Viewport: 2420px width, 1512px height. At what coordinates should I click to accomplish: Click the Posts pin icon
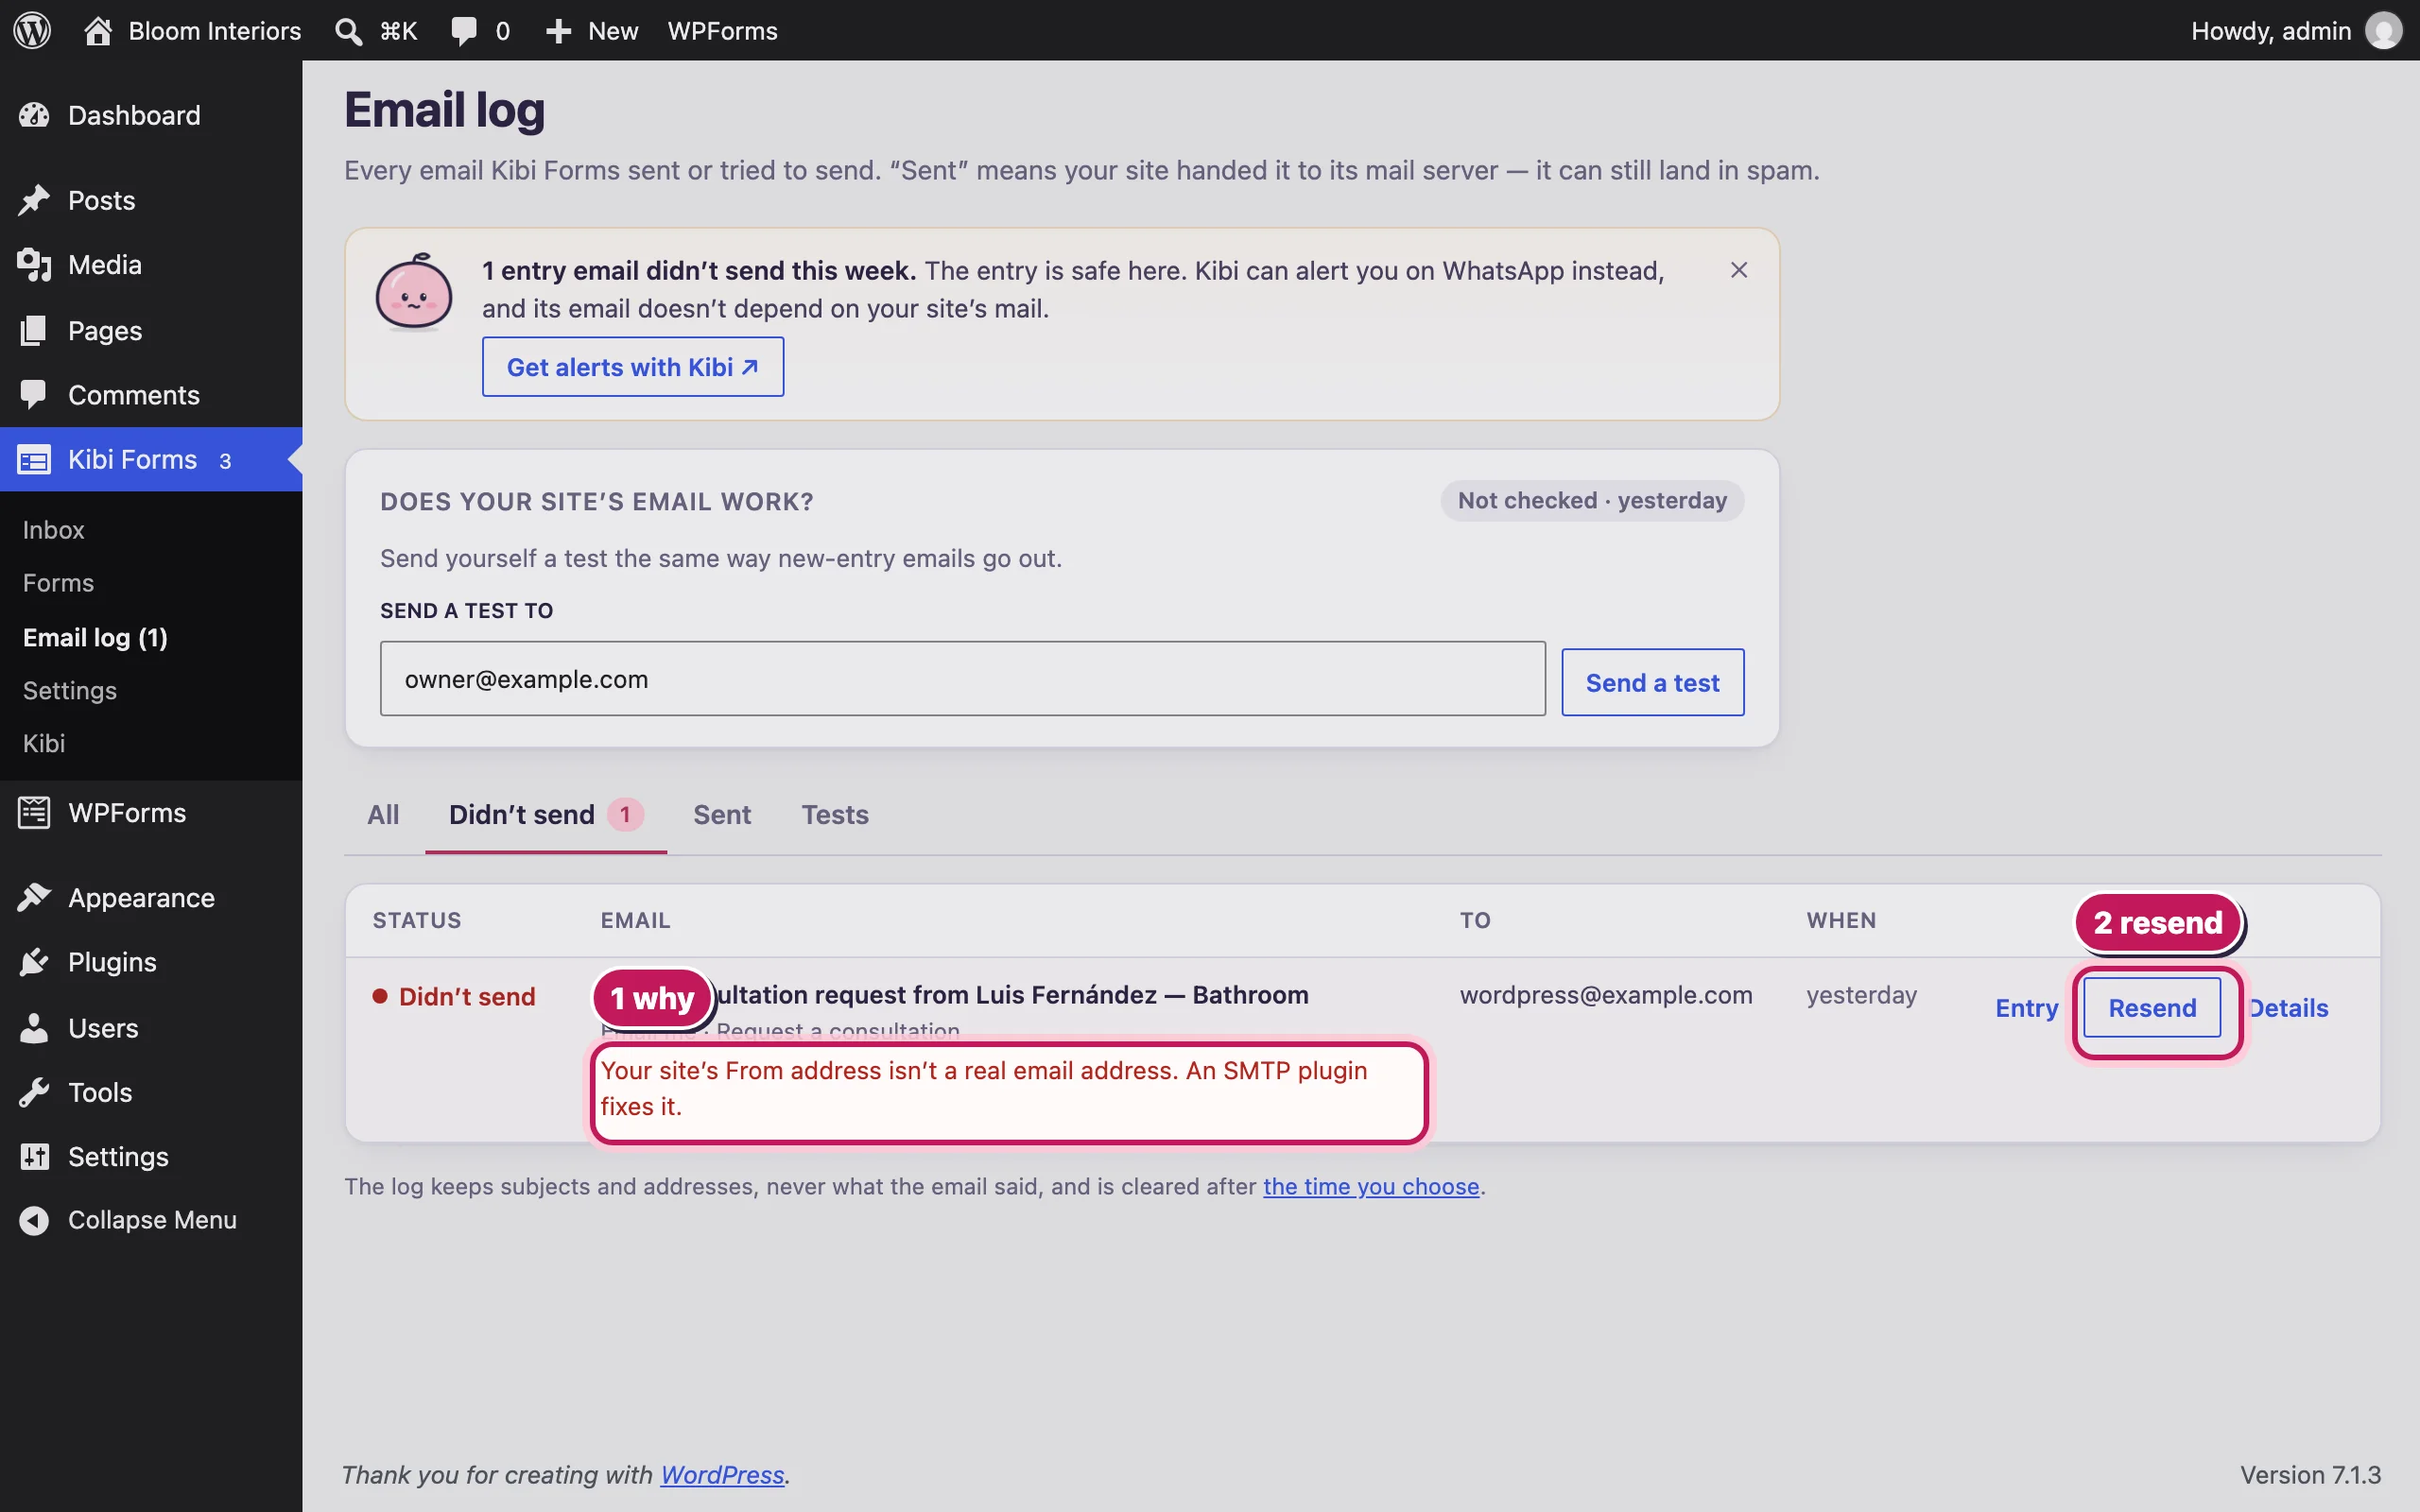coord(34,200)
